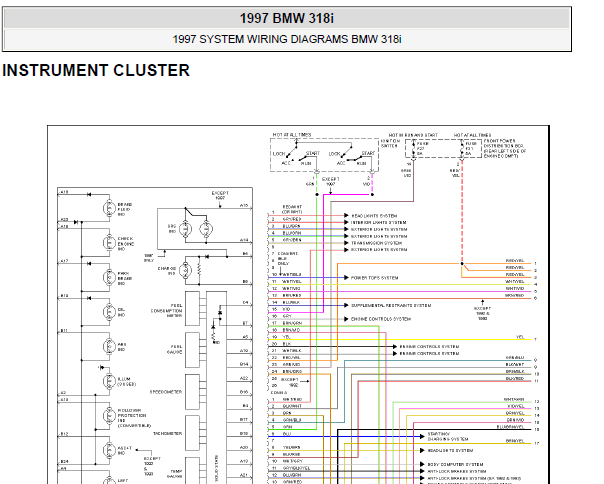Click the 'FUEL GAUGE' label
Viewport: 604px width, 484px height.
(x=174, y=350)
